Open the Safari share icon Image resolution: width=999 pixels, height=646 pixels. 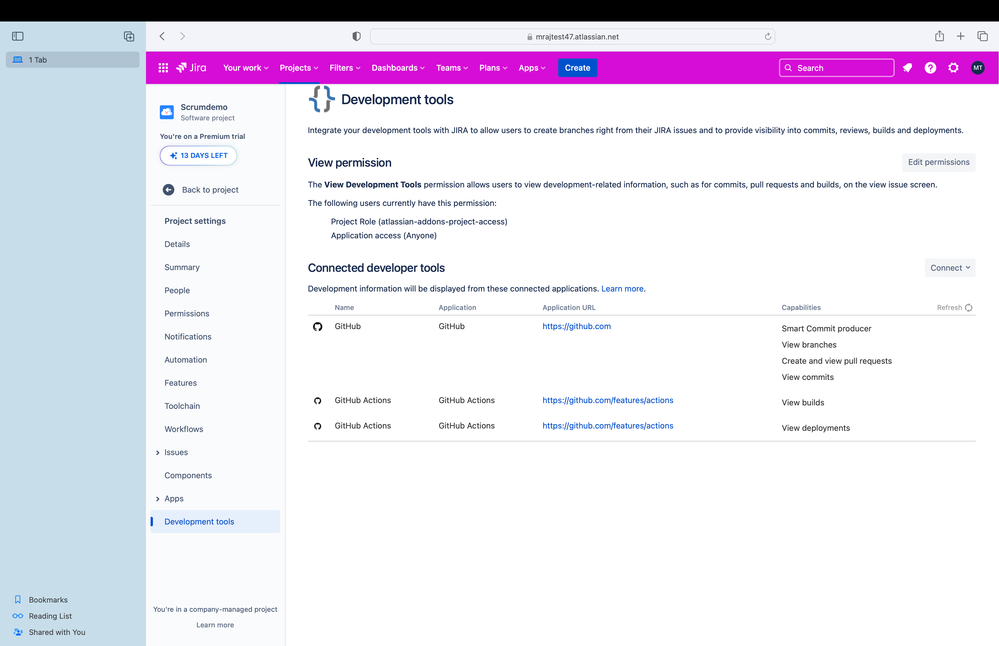pyautogui.click(x=939, y=36)
